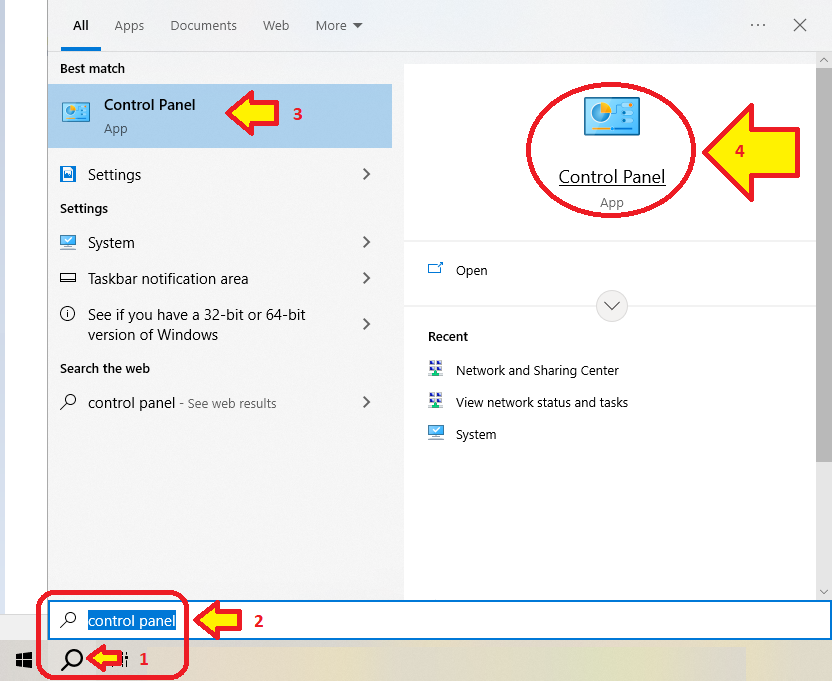The height and width of the screenshot is (681, 832).
Task: Click View network status and tasks icon
Action: 436,400
